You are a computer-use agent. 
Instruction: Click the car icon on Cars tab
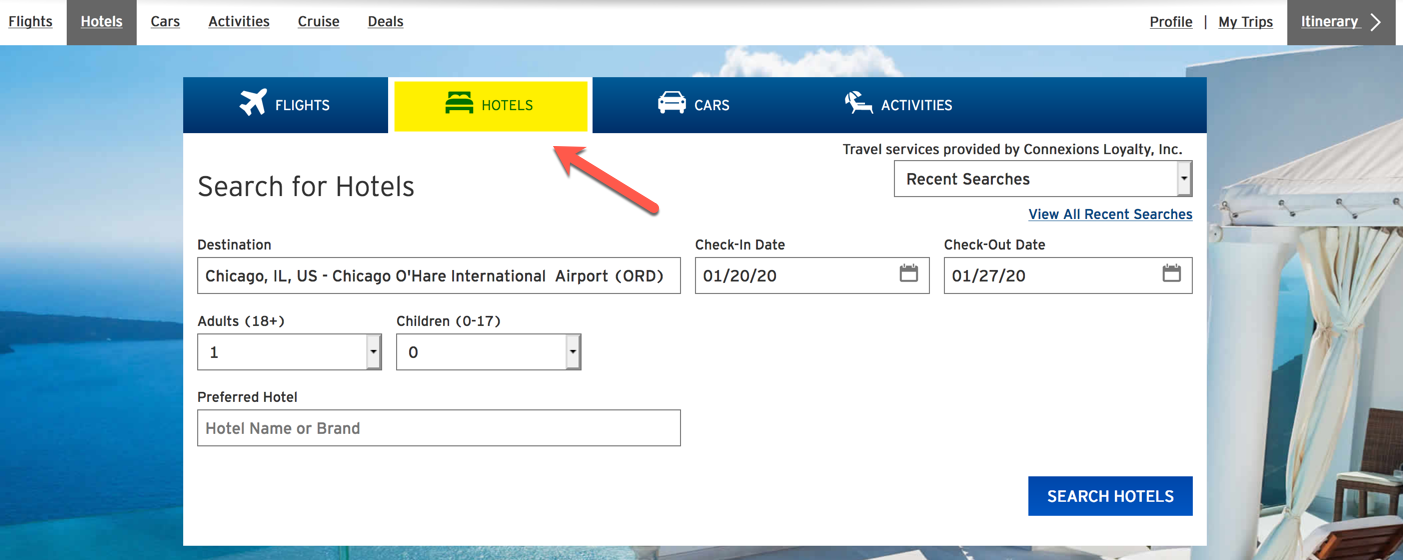672,102
